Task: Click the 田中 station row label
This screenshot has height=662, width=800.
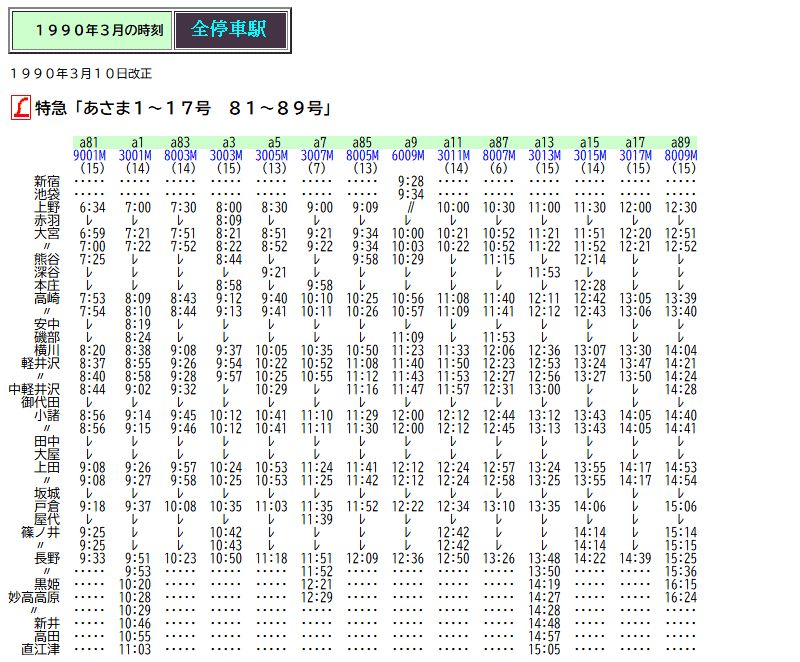Action: click(x=47, y=442)
